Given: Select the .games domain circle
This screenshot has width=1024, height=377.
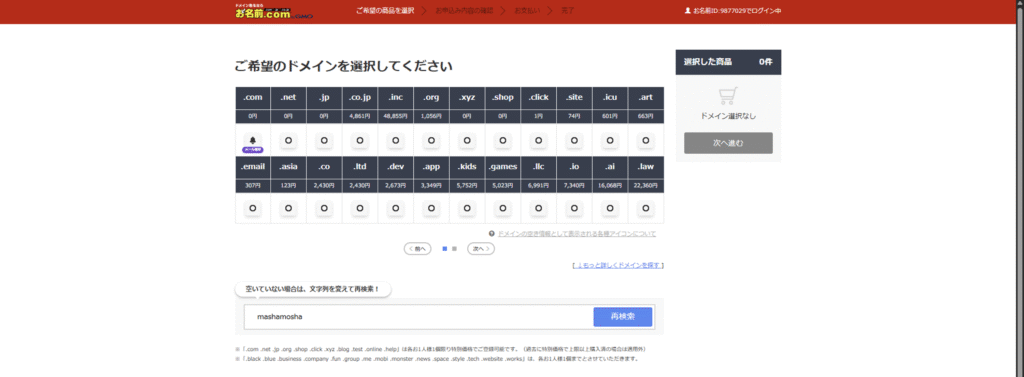Looking at the screenshot, I should [503, 208].
